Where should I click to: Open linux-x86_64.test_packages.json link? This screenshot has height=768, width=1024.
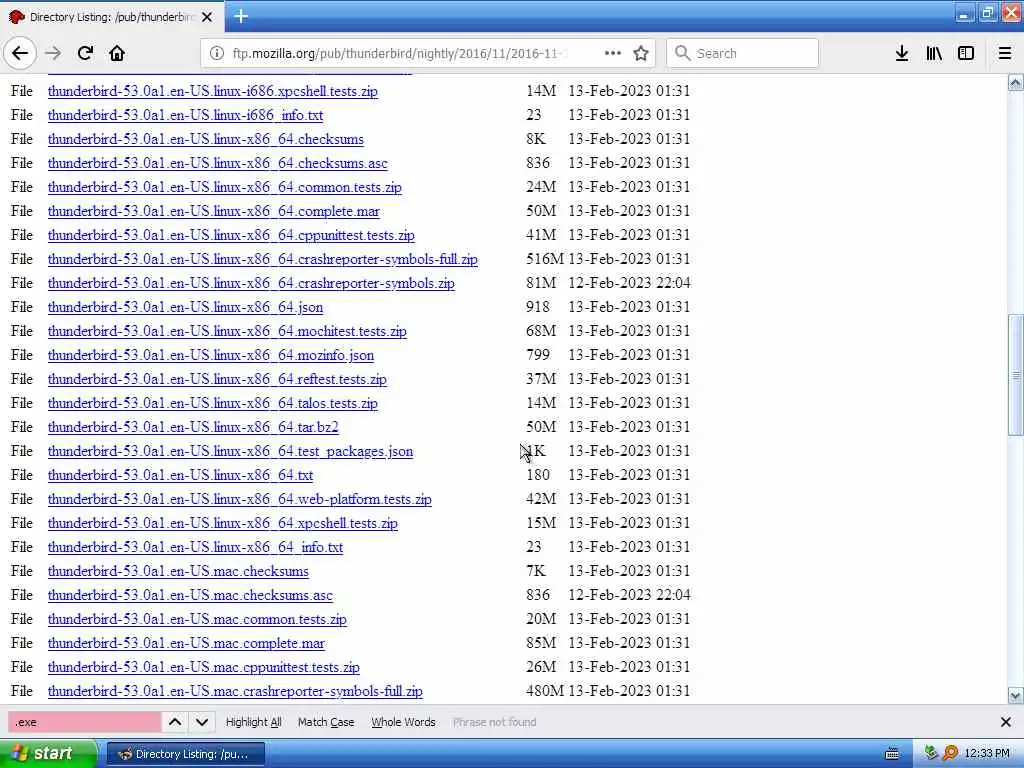point(231,451)
